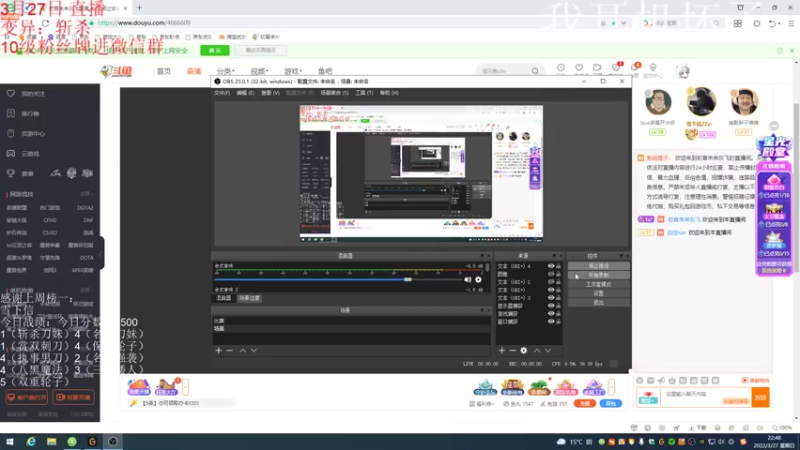Click 开始录制 button in OBS controls
Screen dimensions: 800x450
(598, 275)
